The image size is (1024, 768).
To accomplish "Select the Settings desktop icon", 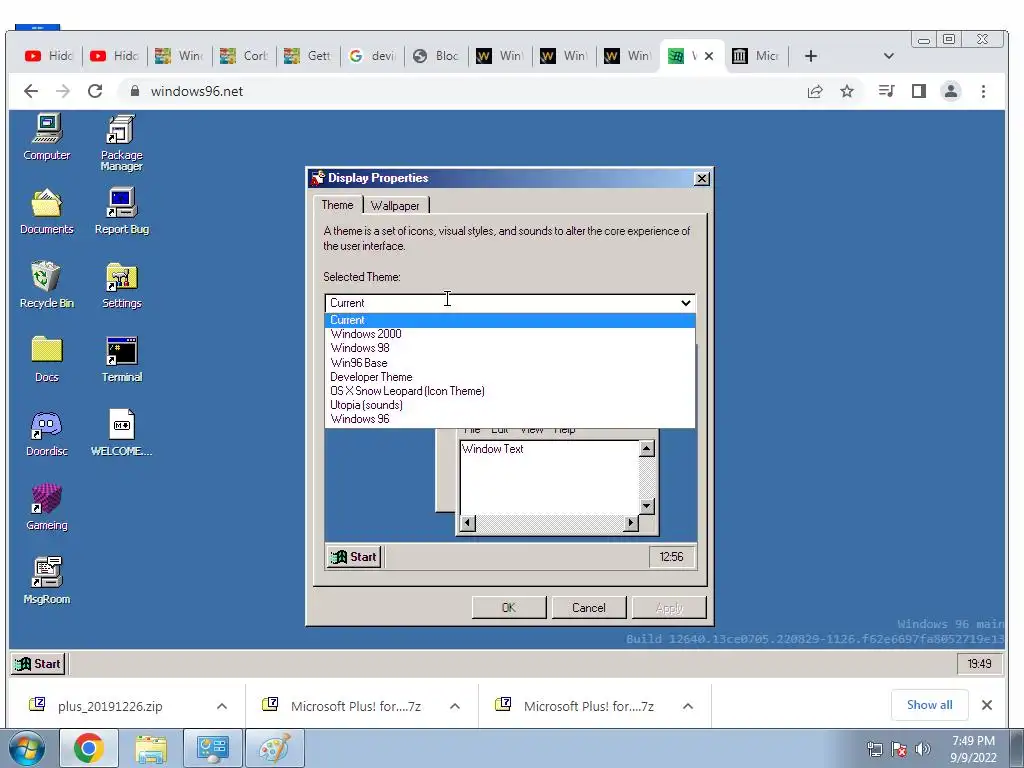I will click(121, 285).
